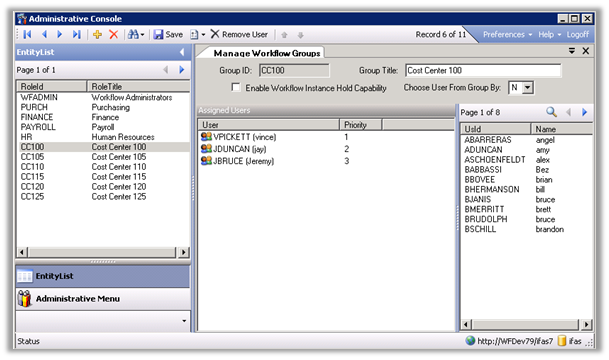Jump to last record in toolbar
Screen dimensions: 609x360
(77, 35)
